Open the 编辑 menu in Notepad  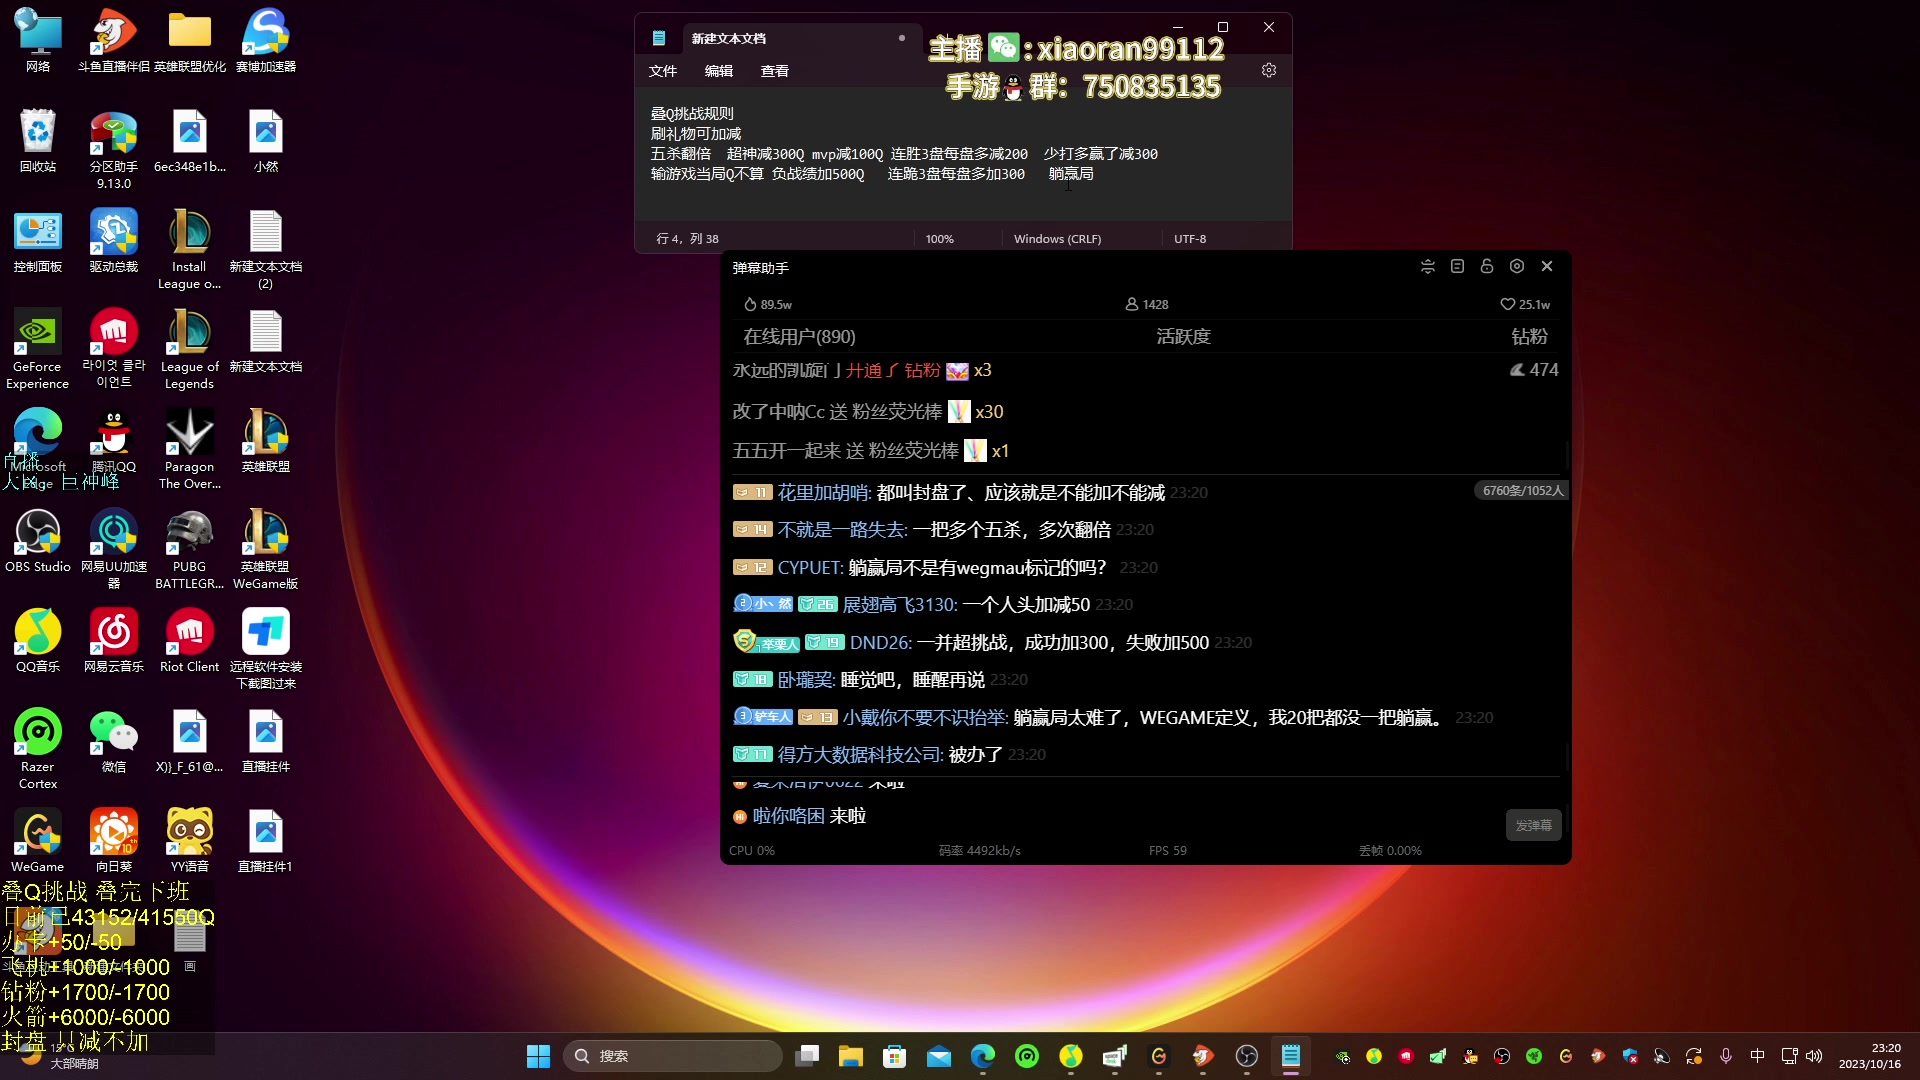coord(719,71)
